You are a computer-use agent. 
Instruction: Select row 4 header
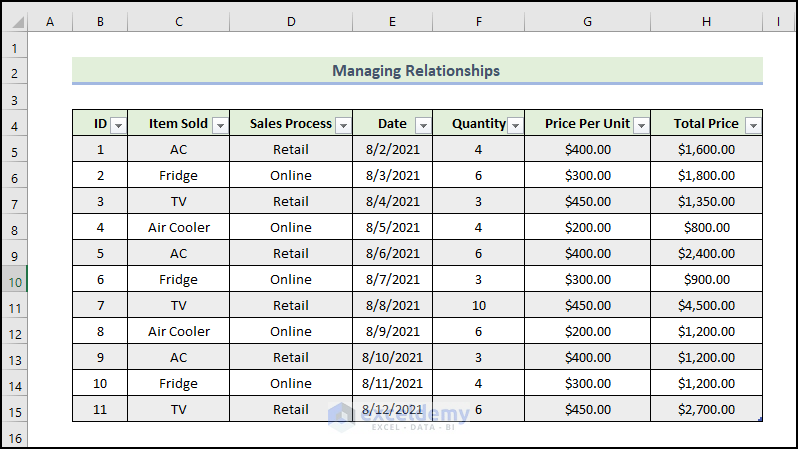point(14,126)
